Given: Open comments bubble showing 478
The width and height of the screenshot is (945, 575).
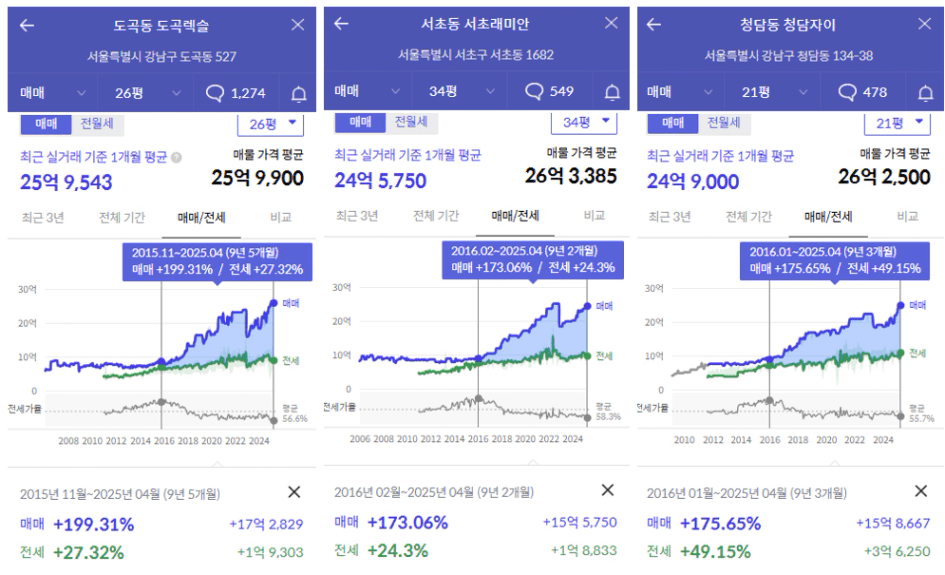Looking at the screenshot, I should tap(862, 92).
